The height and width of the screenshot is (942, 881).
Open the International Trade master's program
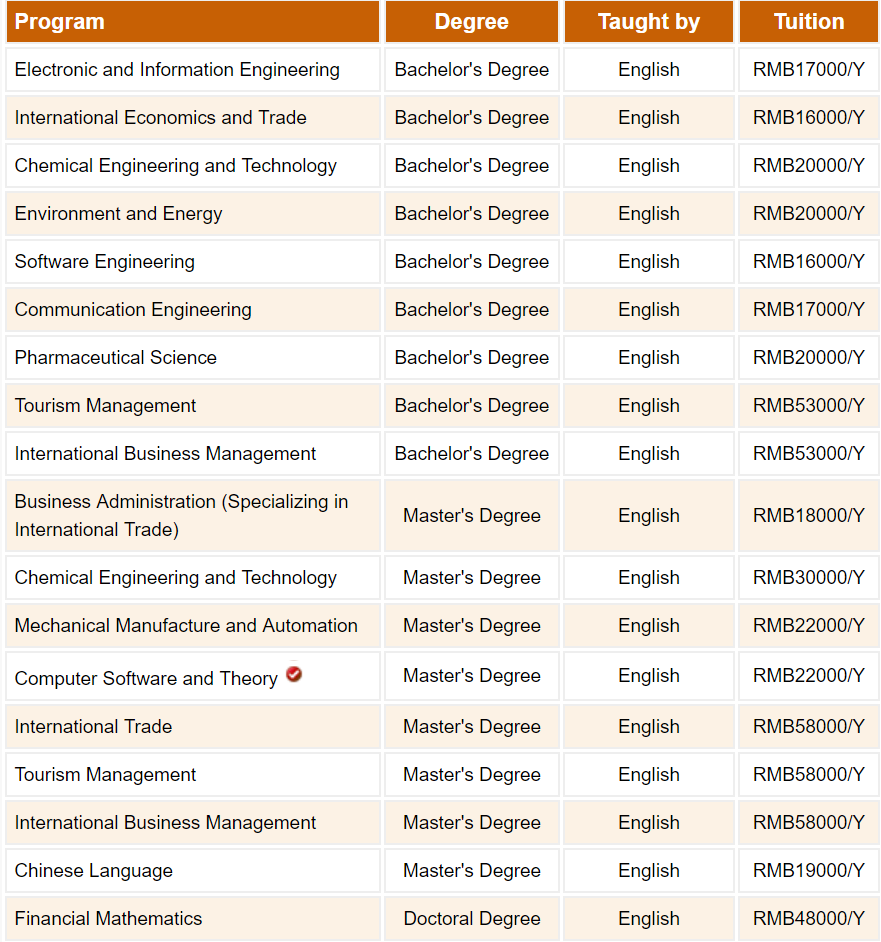(x=94, y=726)
